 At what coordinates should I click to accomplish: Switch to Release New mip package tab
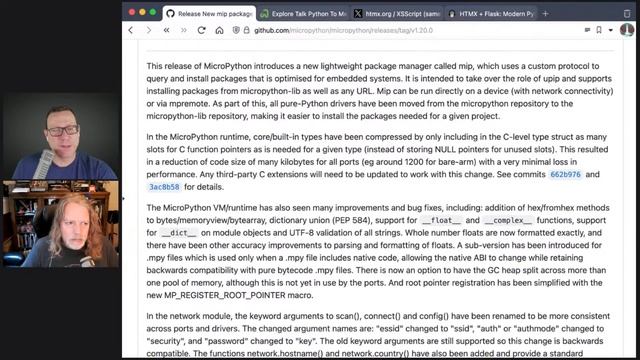(x=210, y=14)
